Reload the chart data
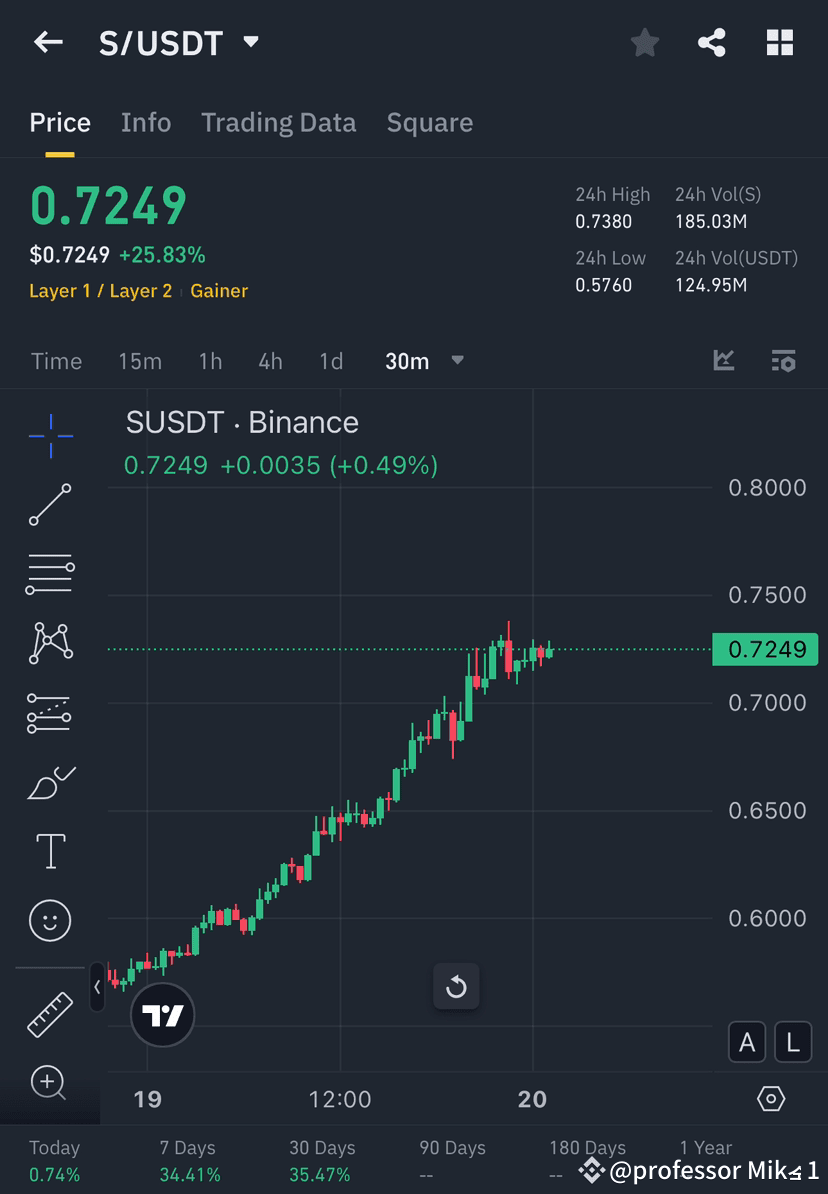The image size is (828, 1194). pos(456,986)
